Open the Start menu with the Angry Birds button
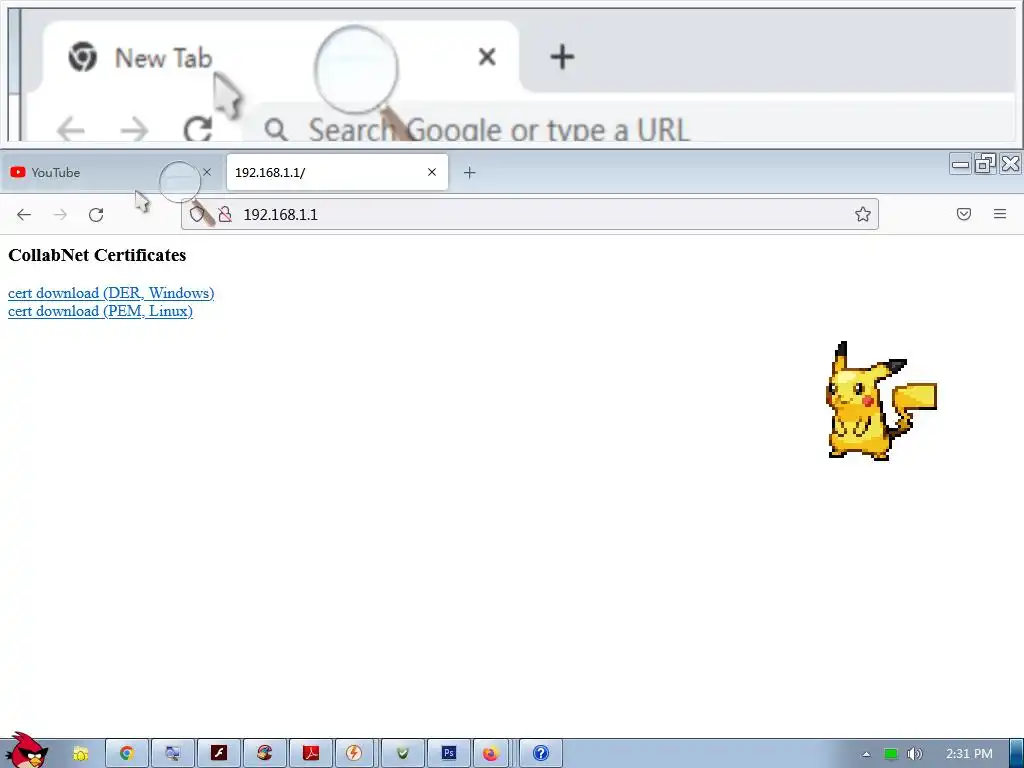1024x768 pixels. tap(27, 751)
